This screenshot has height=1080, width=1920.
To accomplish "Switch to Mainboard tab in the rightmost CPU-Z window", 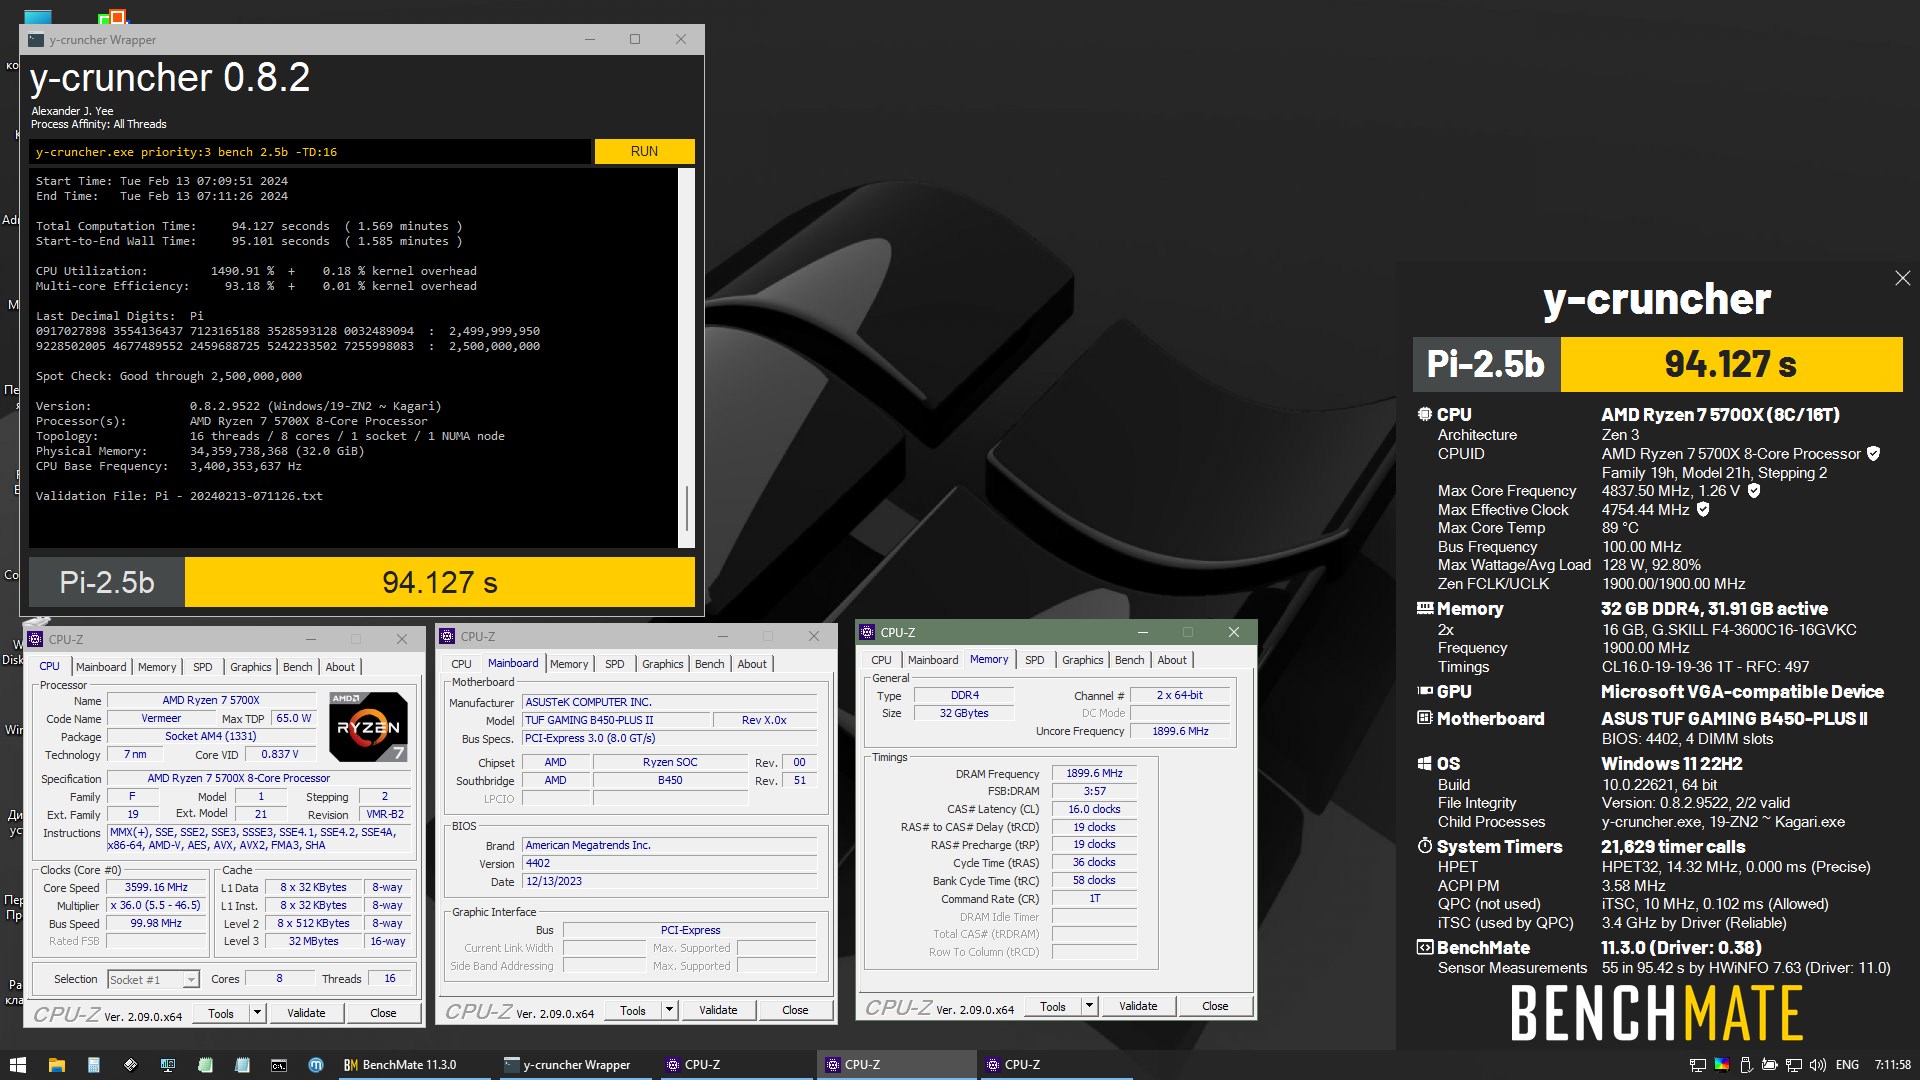I will tap(933, 660).
